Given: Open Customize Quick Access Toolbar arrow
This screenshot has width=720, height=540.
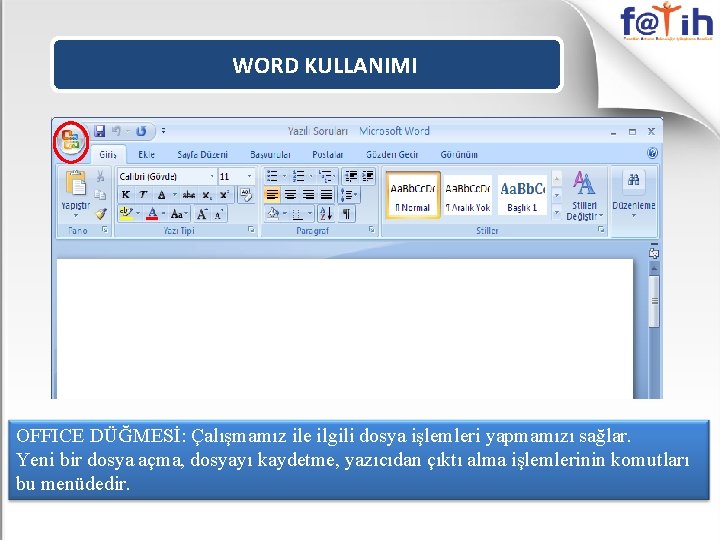Looking at the screenshot, I should (163, 131).
